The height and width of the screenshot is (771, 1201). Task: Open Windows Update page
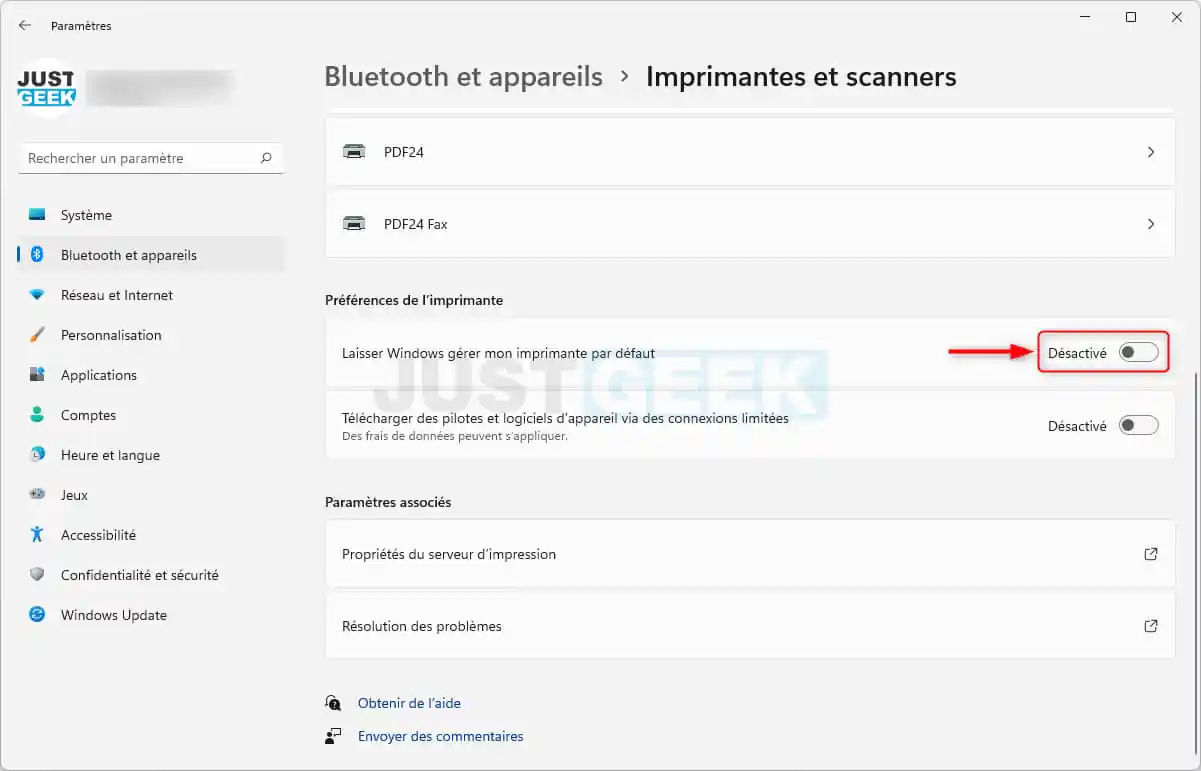click(151, 615)
